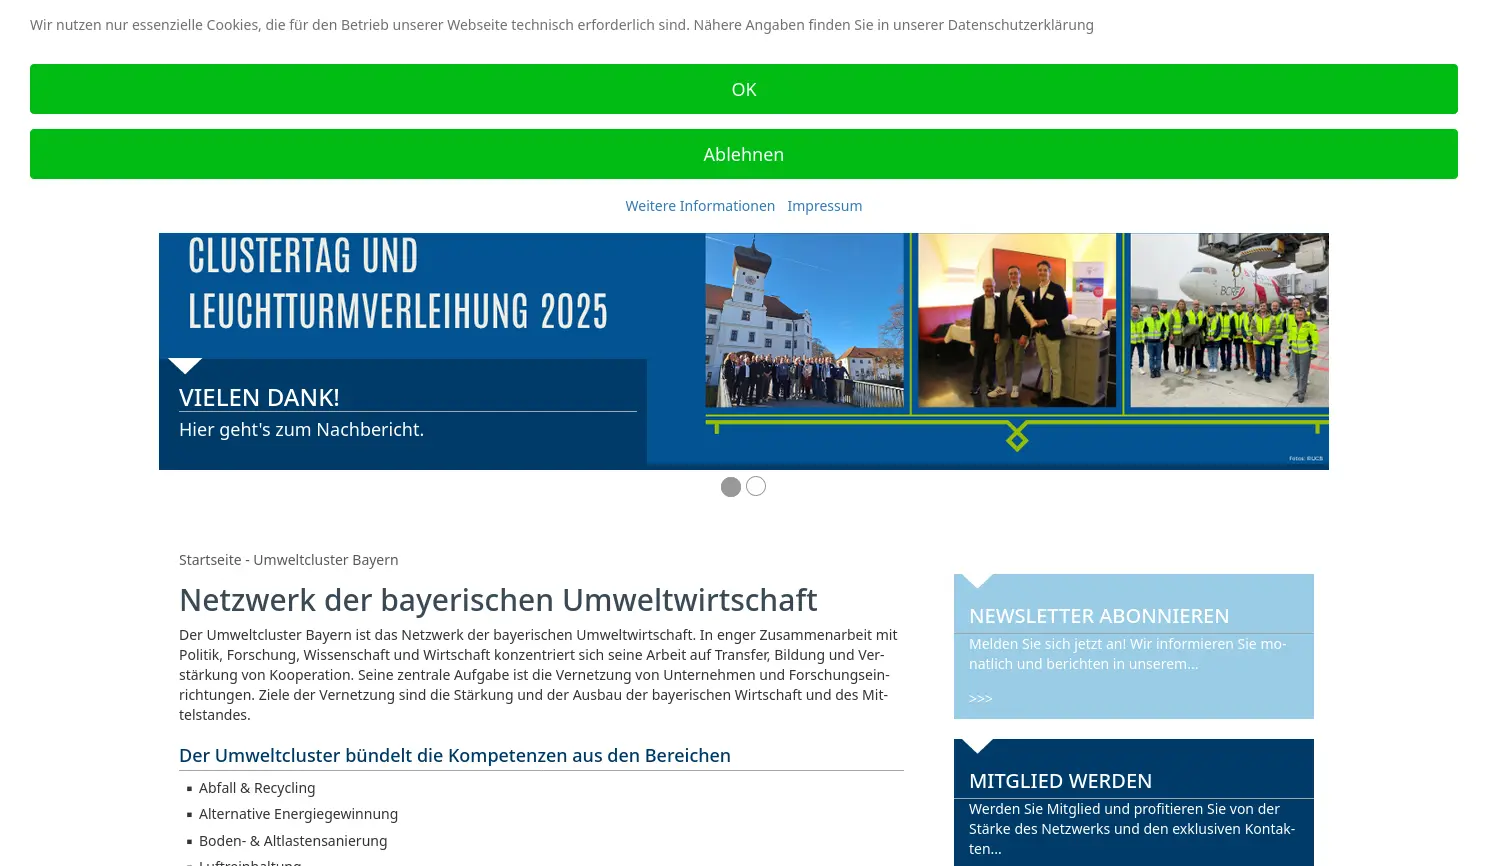Image resolution: width=1500 pixels, height=866 pixels.
Task: Open the Weitere Informationen link
Action: click(x=700, y=205)
